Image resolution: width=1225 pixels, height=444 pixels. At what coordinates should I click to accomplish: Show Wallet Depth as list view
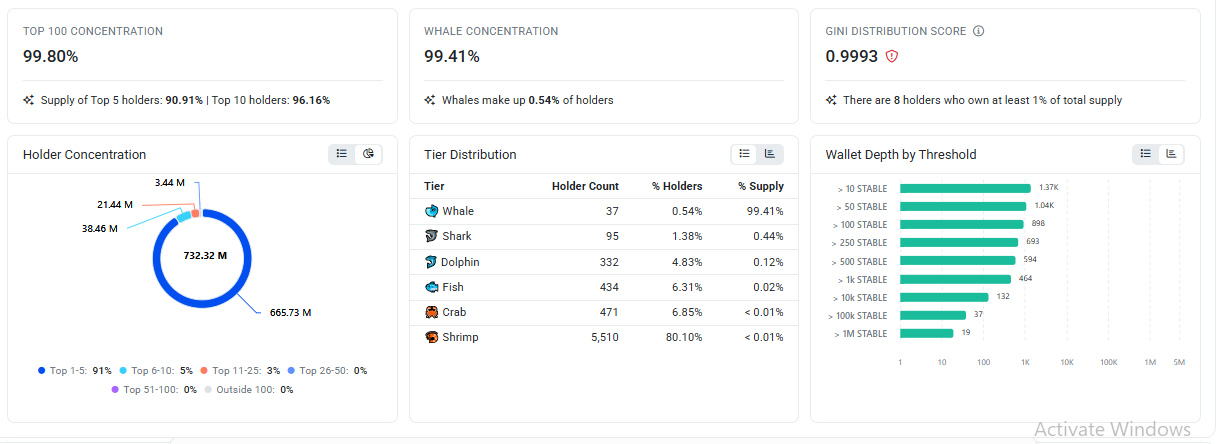point(1146,154)
